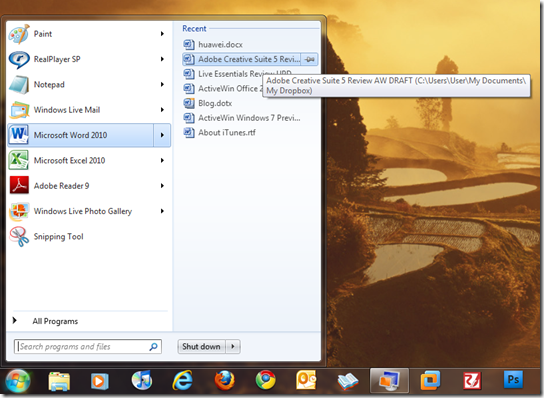Viewport: 544px width, 398px height.
Task: Expand Windows Live Mail jump list arrow
Action: click(x=162, y=110)
